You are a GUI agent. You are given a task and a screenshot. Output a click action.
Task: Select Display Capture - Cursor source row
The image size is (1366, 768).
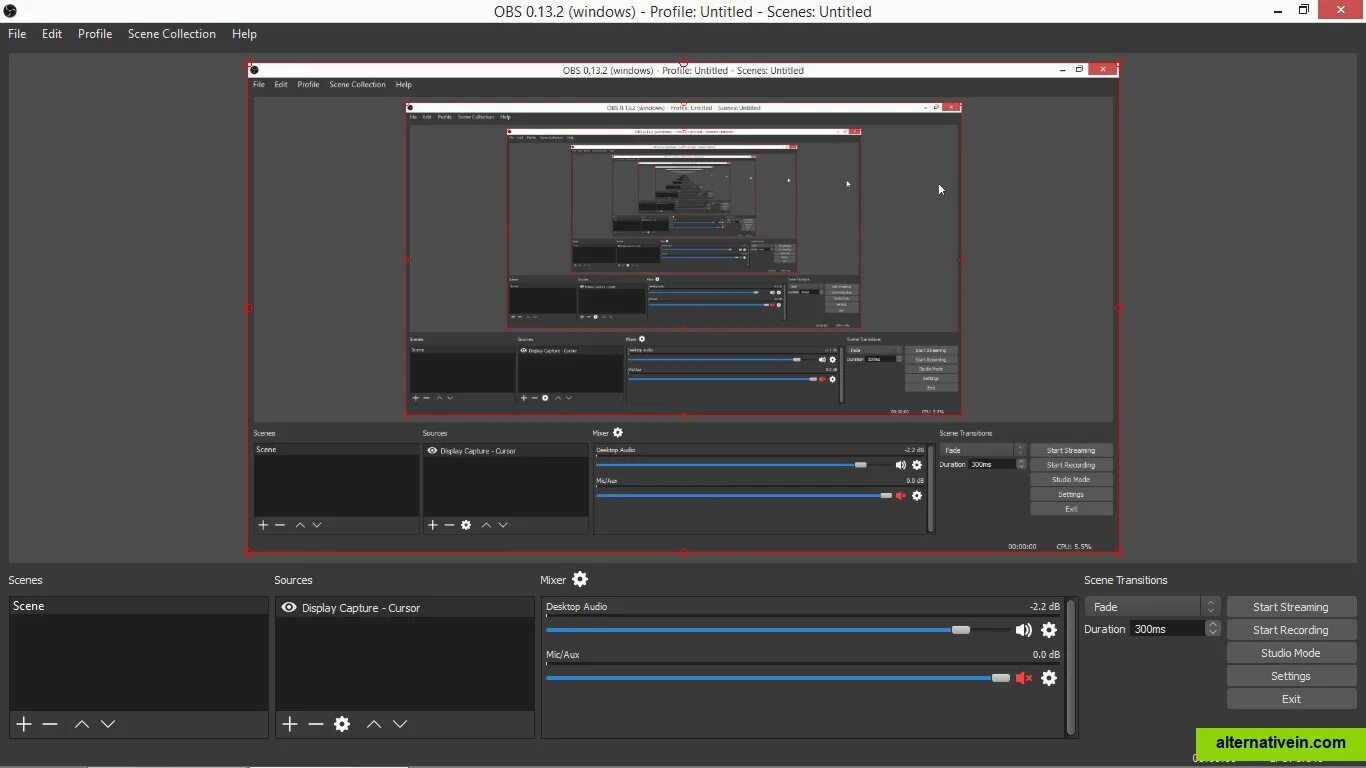click(405, 607)
